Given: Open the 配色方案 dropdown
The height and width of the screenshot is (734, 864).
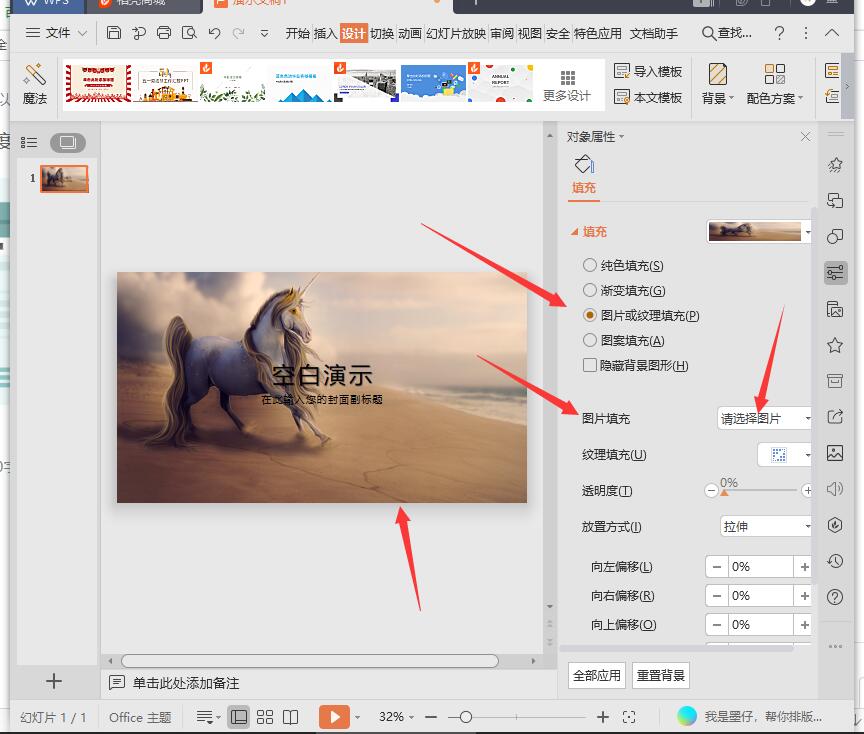Looking at the screenshot, I should point(774,85).
